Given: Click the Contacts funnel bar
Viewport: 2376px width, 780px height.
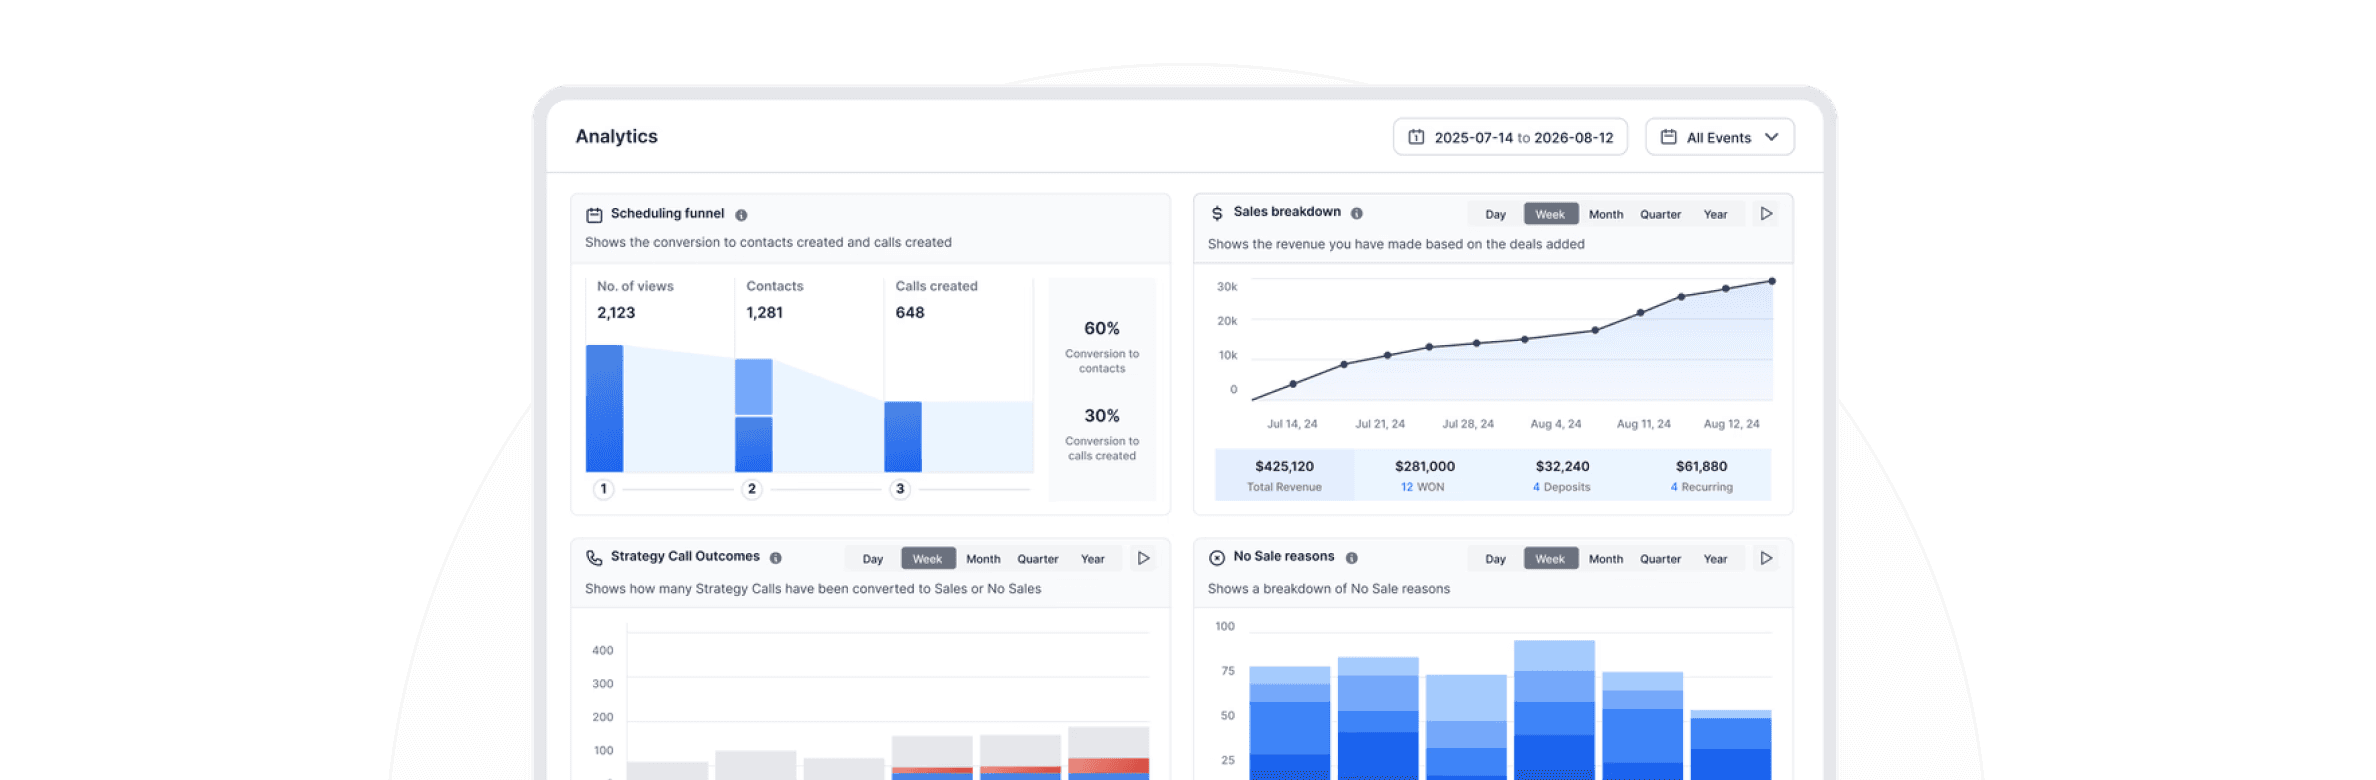Looking at the screenshot, I should 754,415.
